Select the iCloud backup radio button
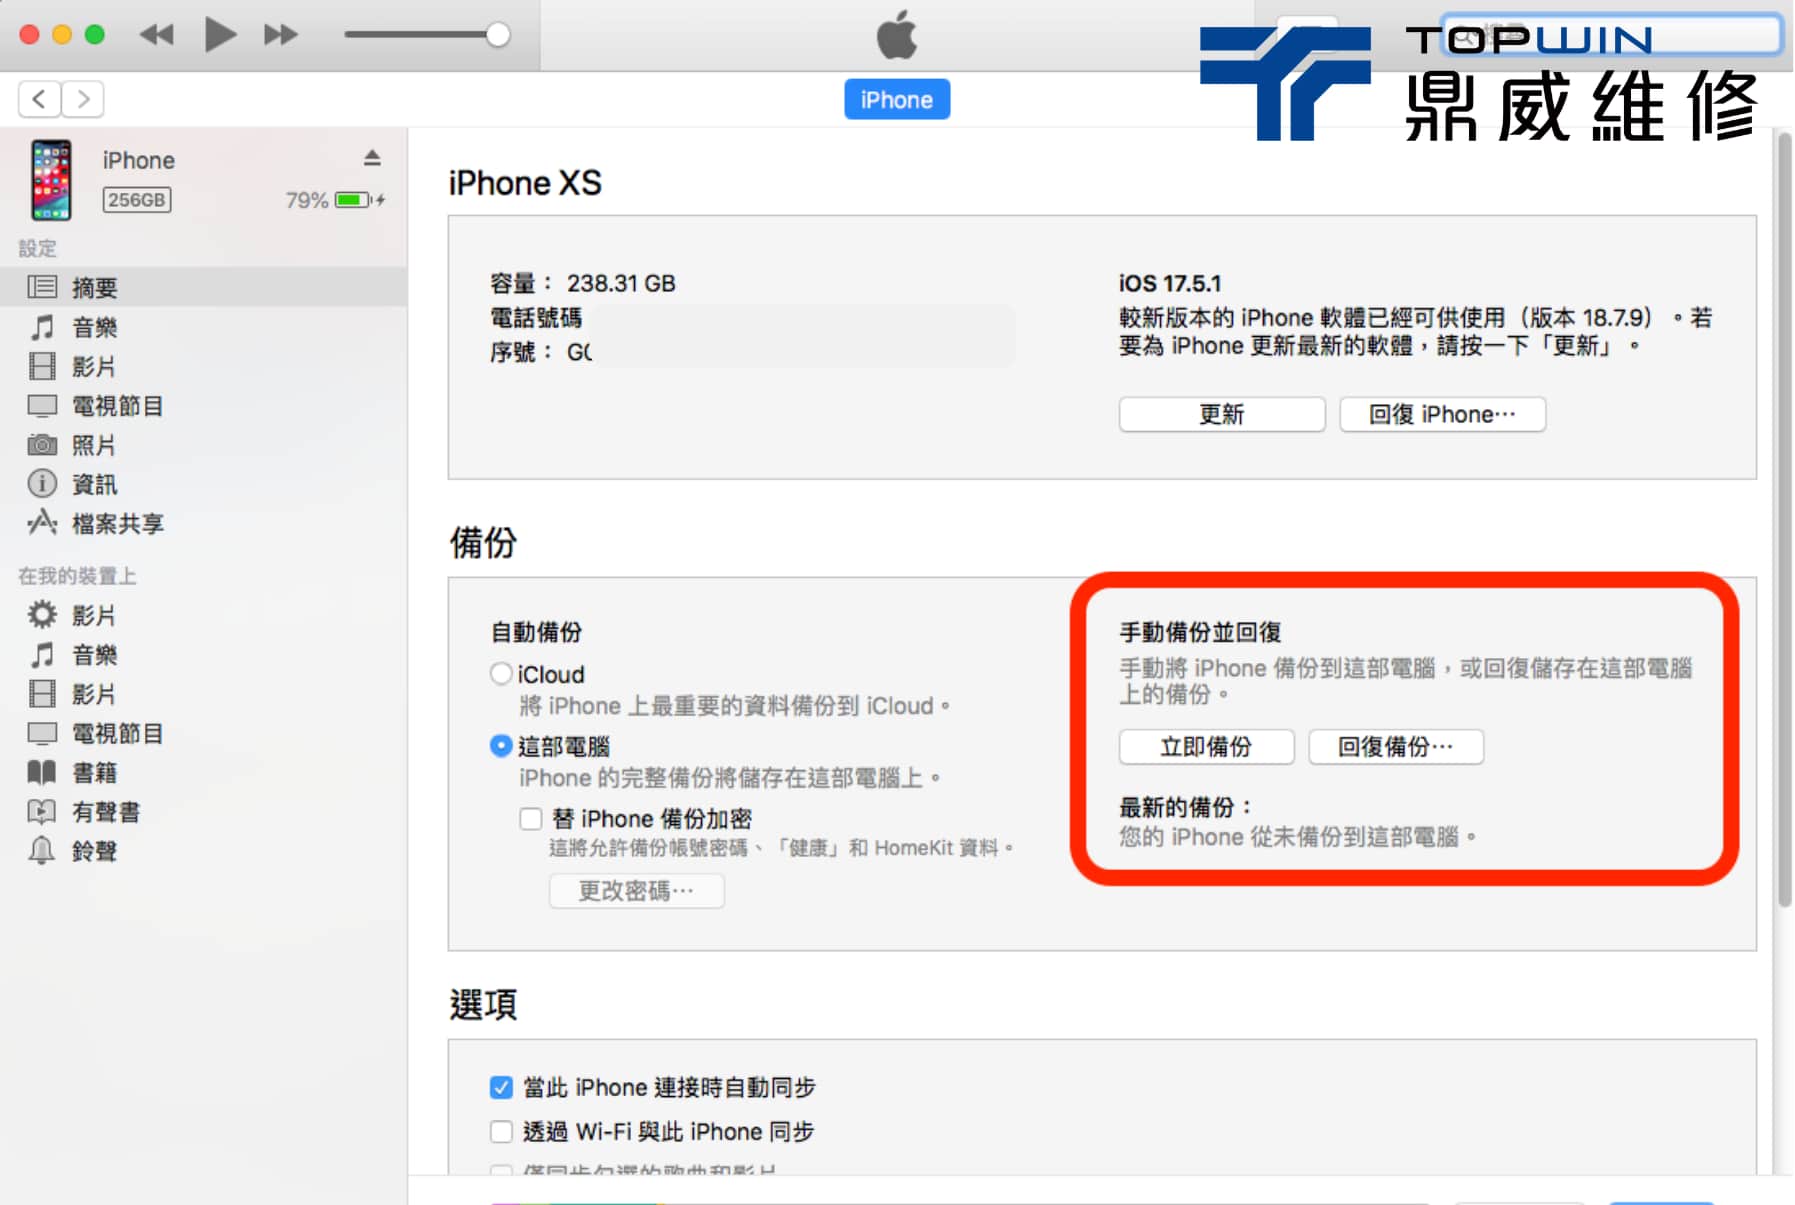The height and width of the screenshot is (1205, 1795). pyautogui.click(x=501, y=674)
